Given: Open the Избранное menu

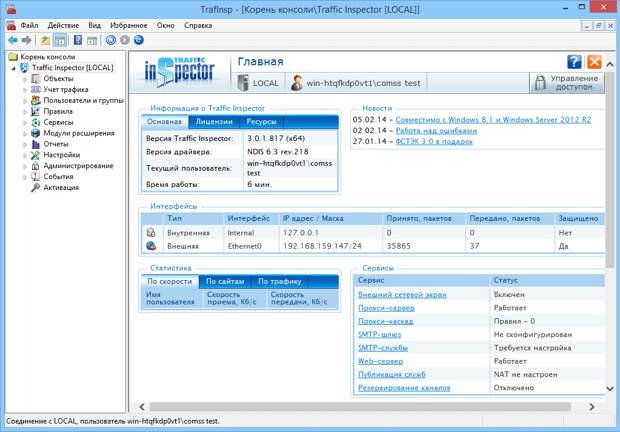Looking at the screenshot, I should [x=129, y=25].
